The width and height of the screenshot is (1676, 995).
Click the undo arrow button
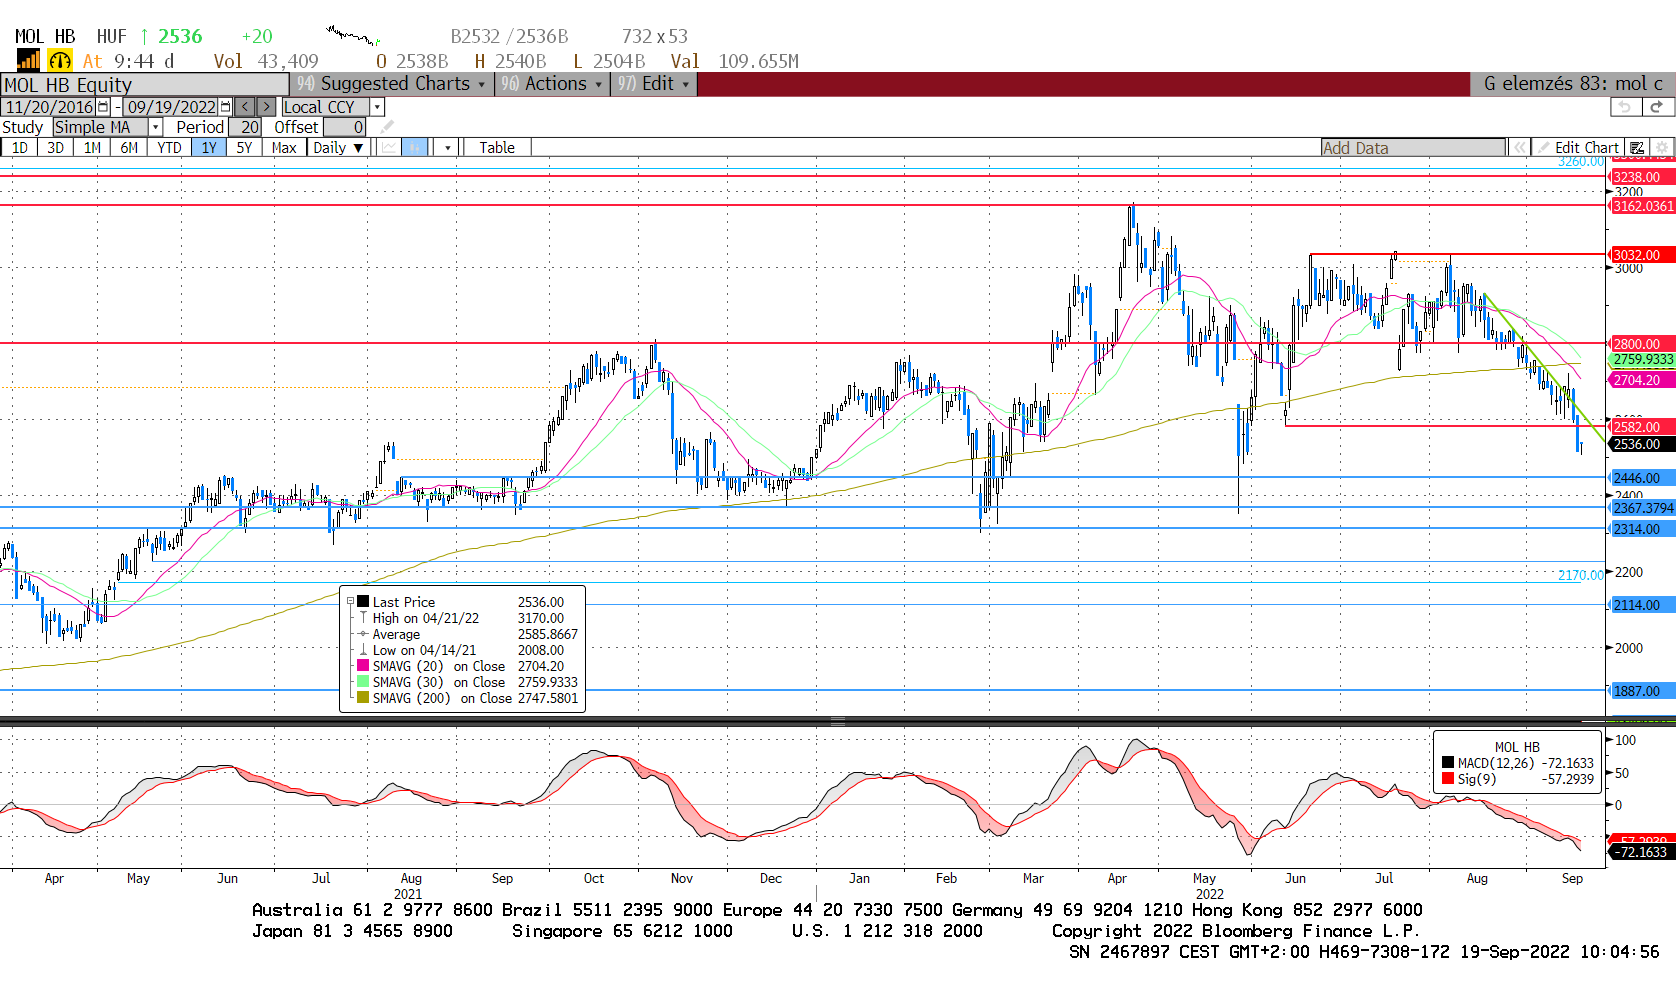click(x=1625, y=107)
